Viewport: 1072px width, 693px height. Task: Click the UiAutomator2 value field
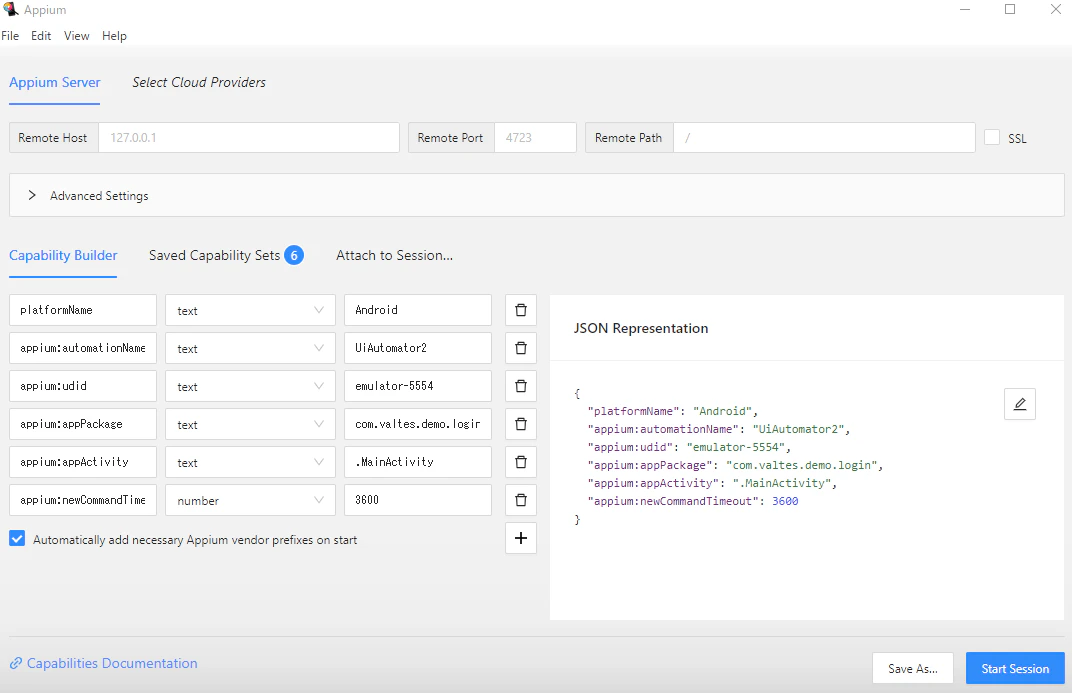pos(418,348)
